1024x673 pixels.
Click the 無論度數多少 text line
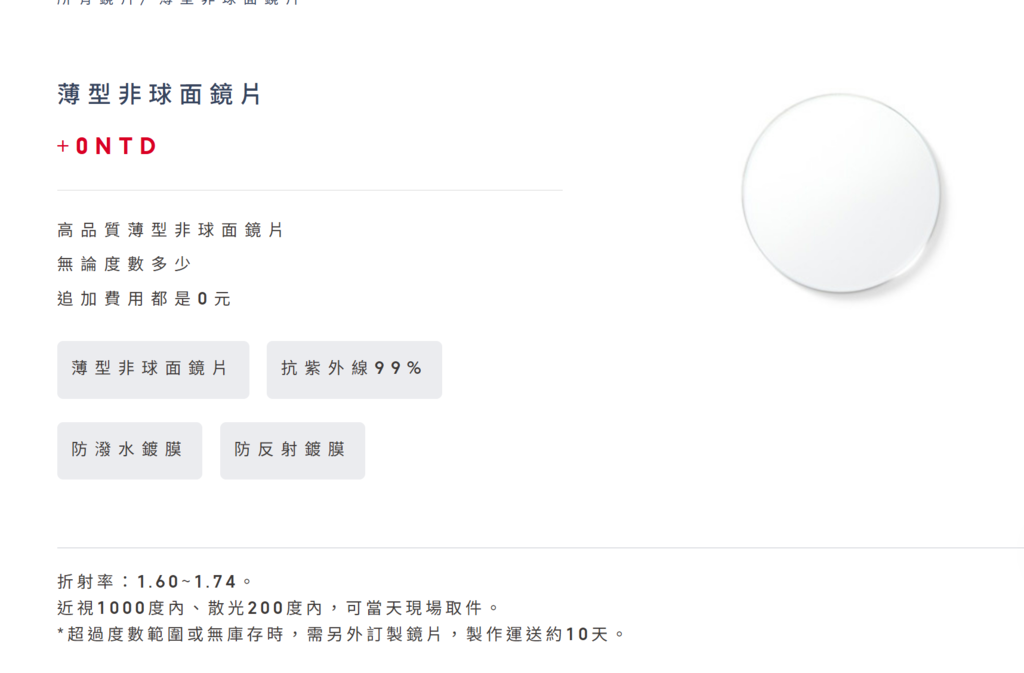[x=123, y=264]
